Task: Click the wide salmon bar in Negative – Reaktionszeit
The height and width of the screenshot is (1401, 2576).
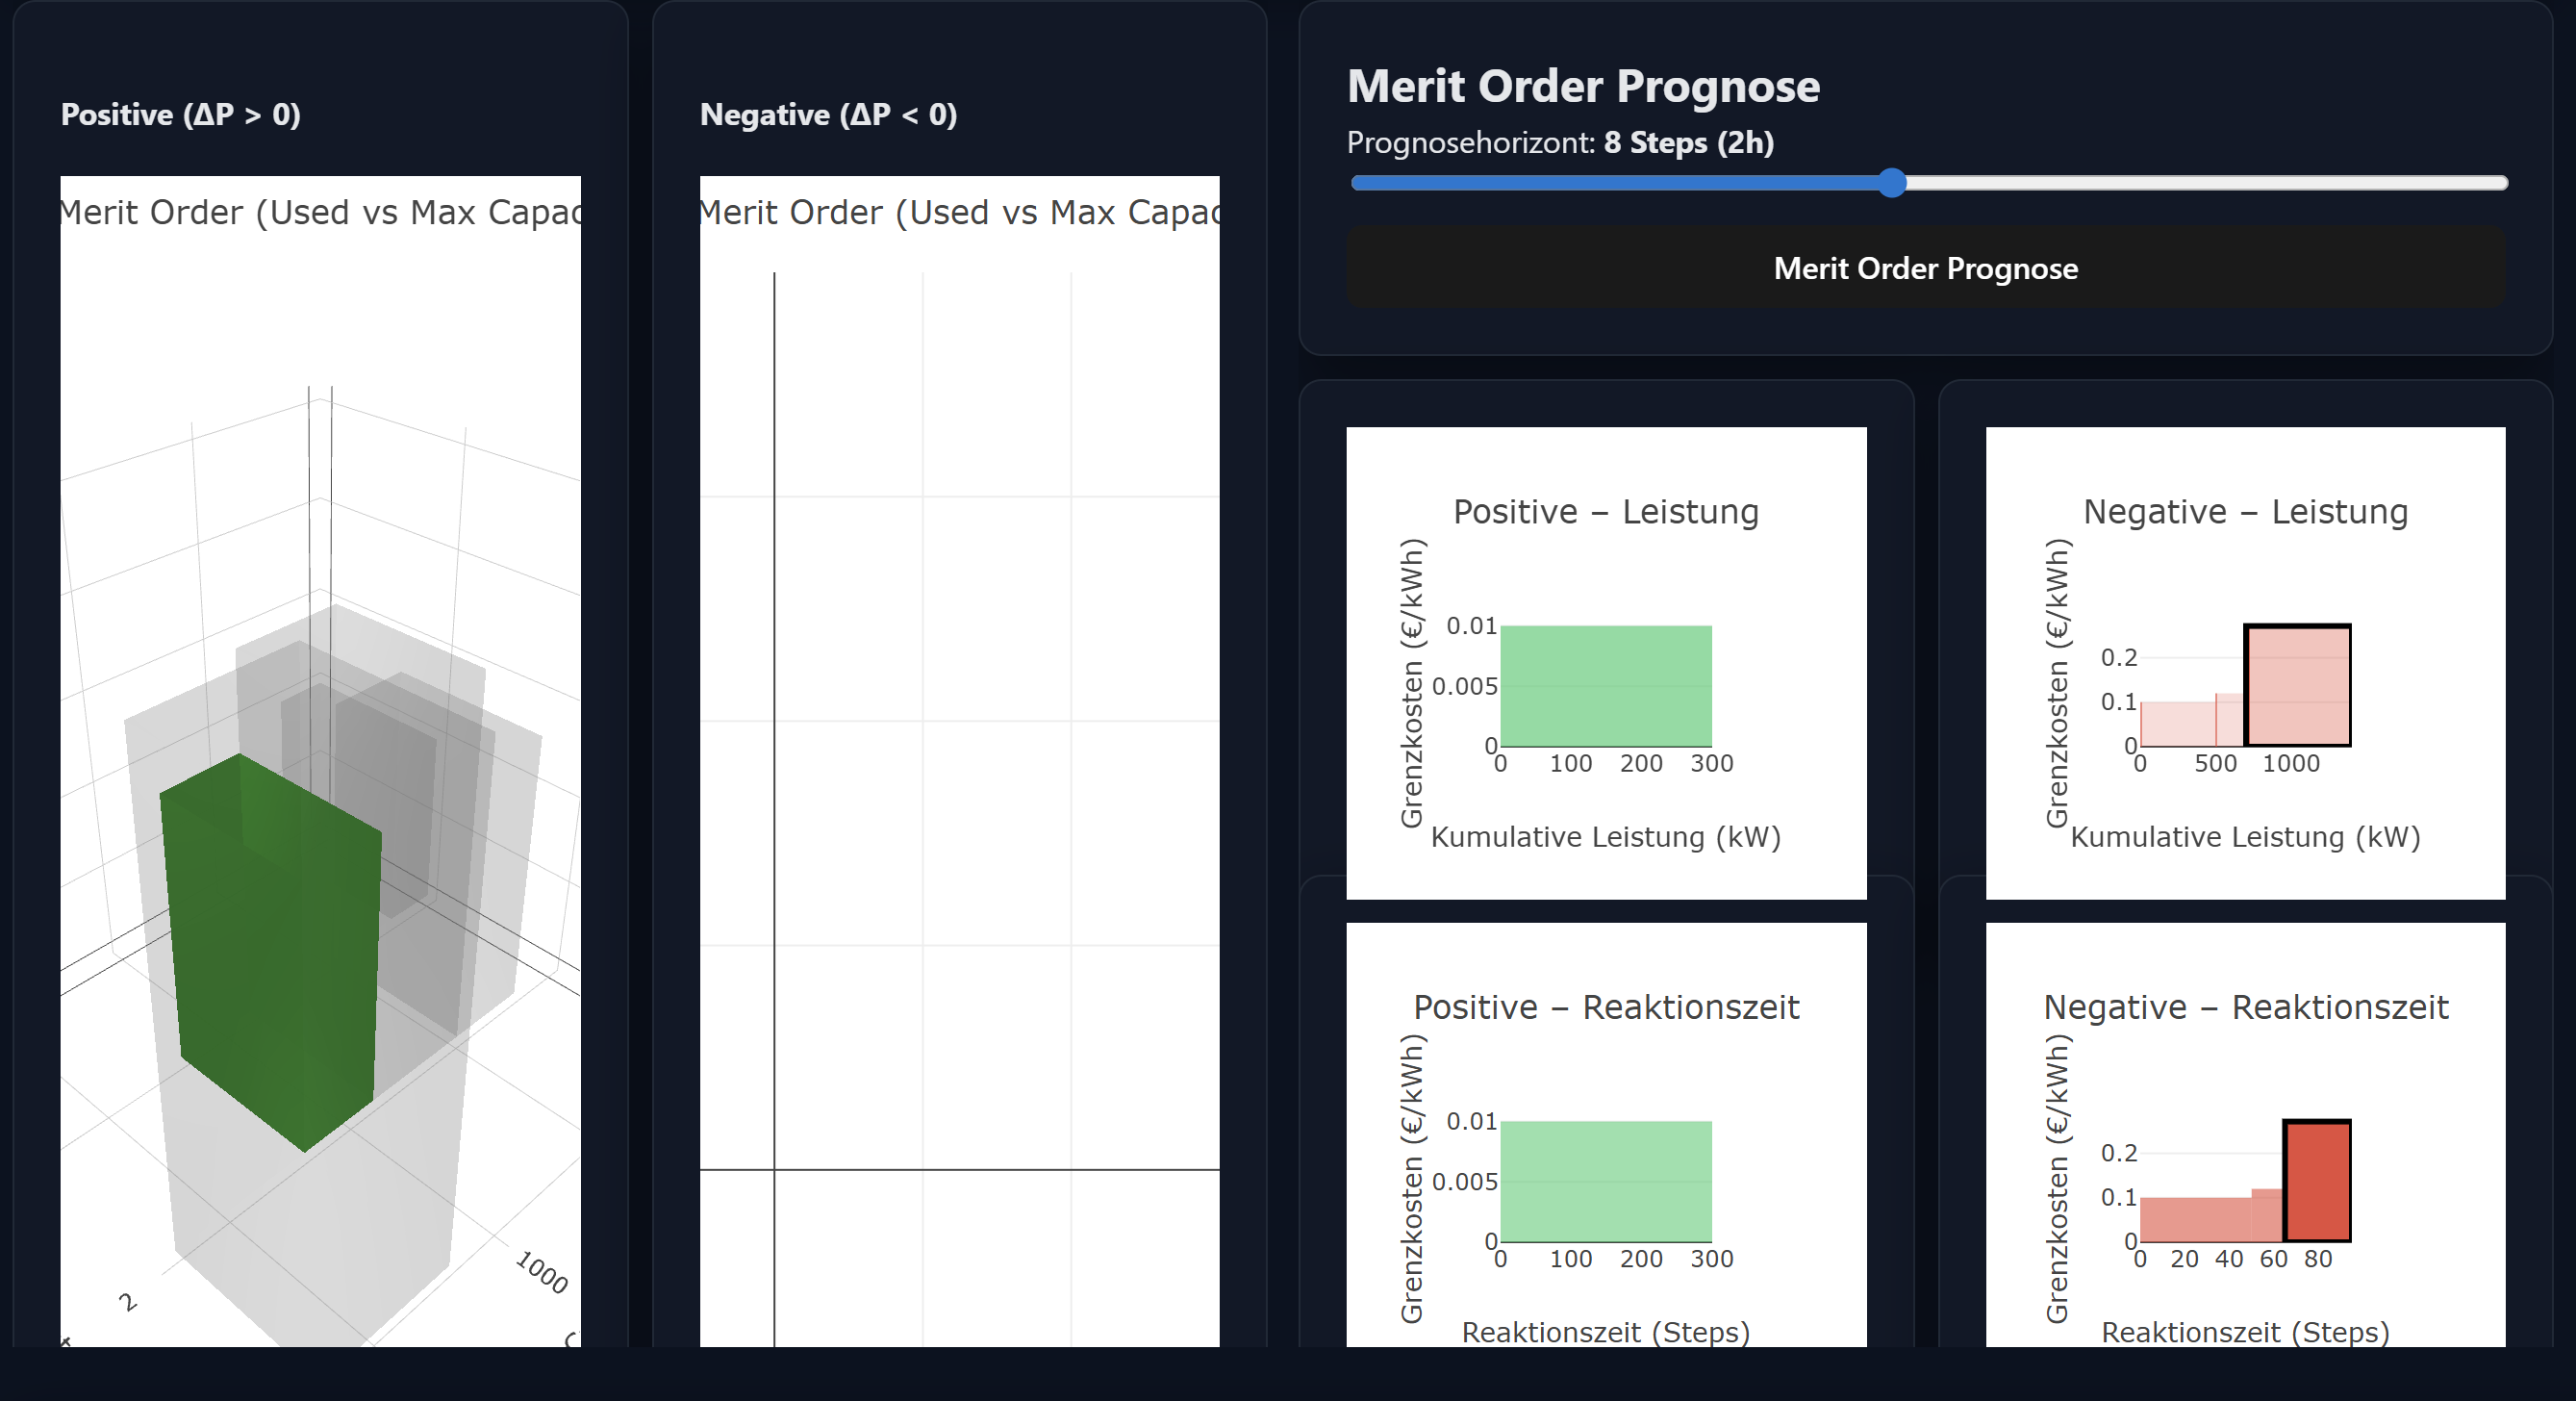Action: point(2195,1219)
